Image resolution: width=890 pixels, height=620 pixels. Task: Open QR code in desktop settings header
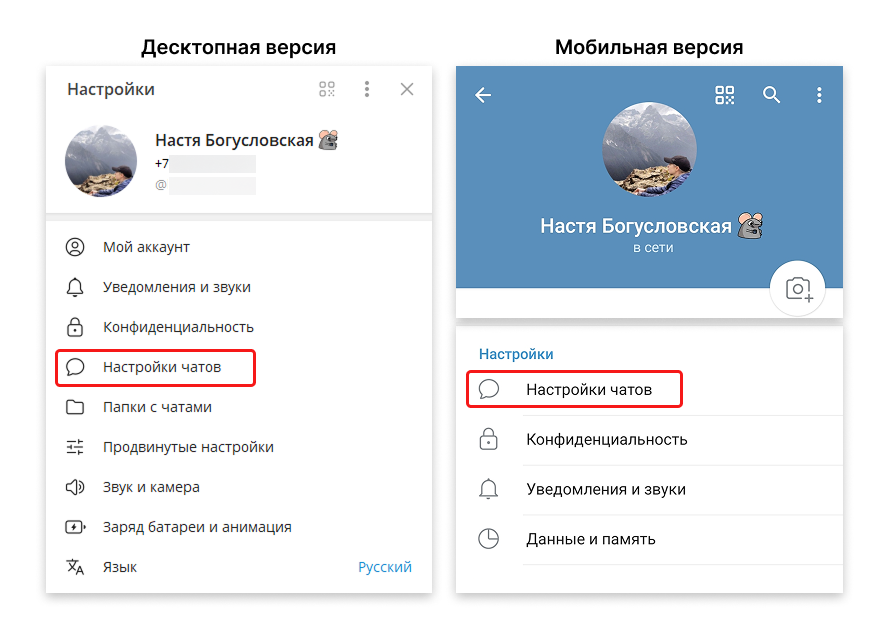(327, 90)
